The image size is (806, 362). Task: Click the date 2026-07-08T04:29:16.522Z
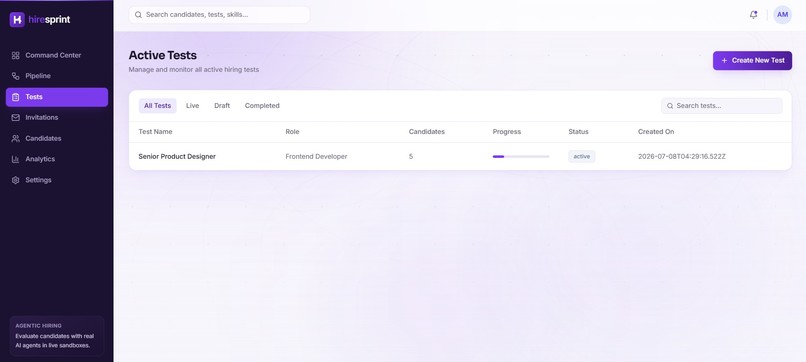click(x=682, y=156)
